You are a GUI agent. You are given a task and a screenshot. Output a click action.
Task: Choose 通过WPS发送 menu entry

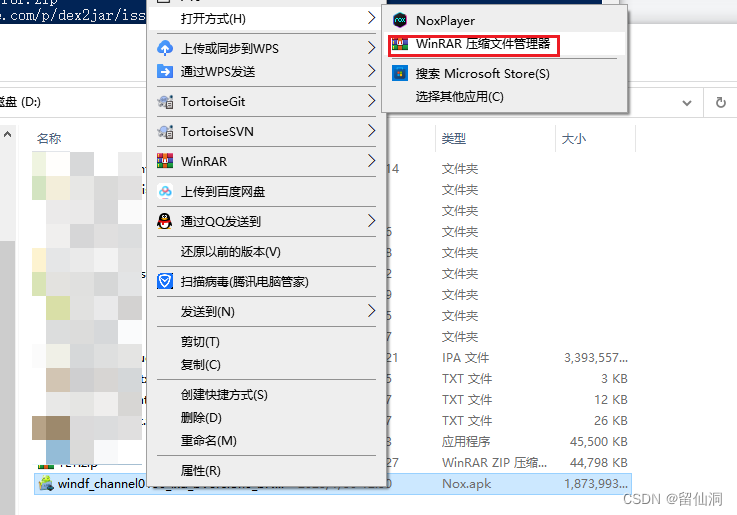coord(266,72)
